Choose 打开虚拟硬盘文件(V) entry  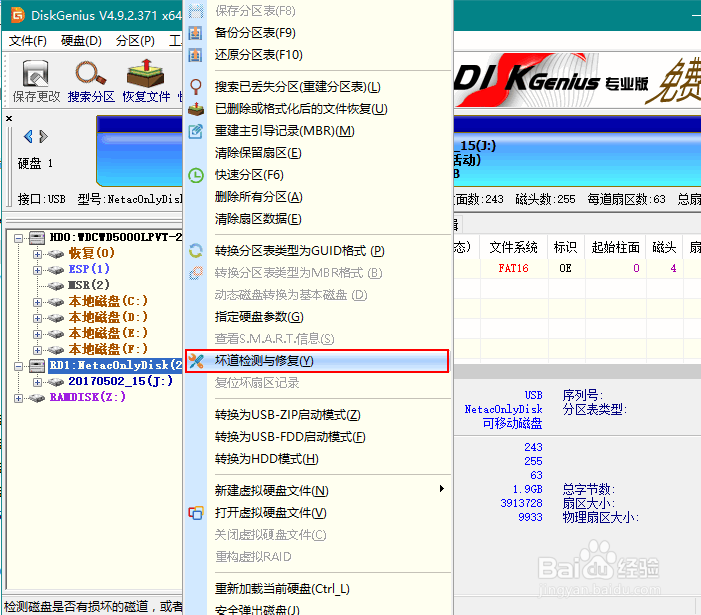(270, 513)
